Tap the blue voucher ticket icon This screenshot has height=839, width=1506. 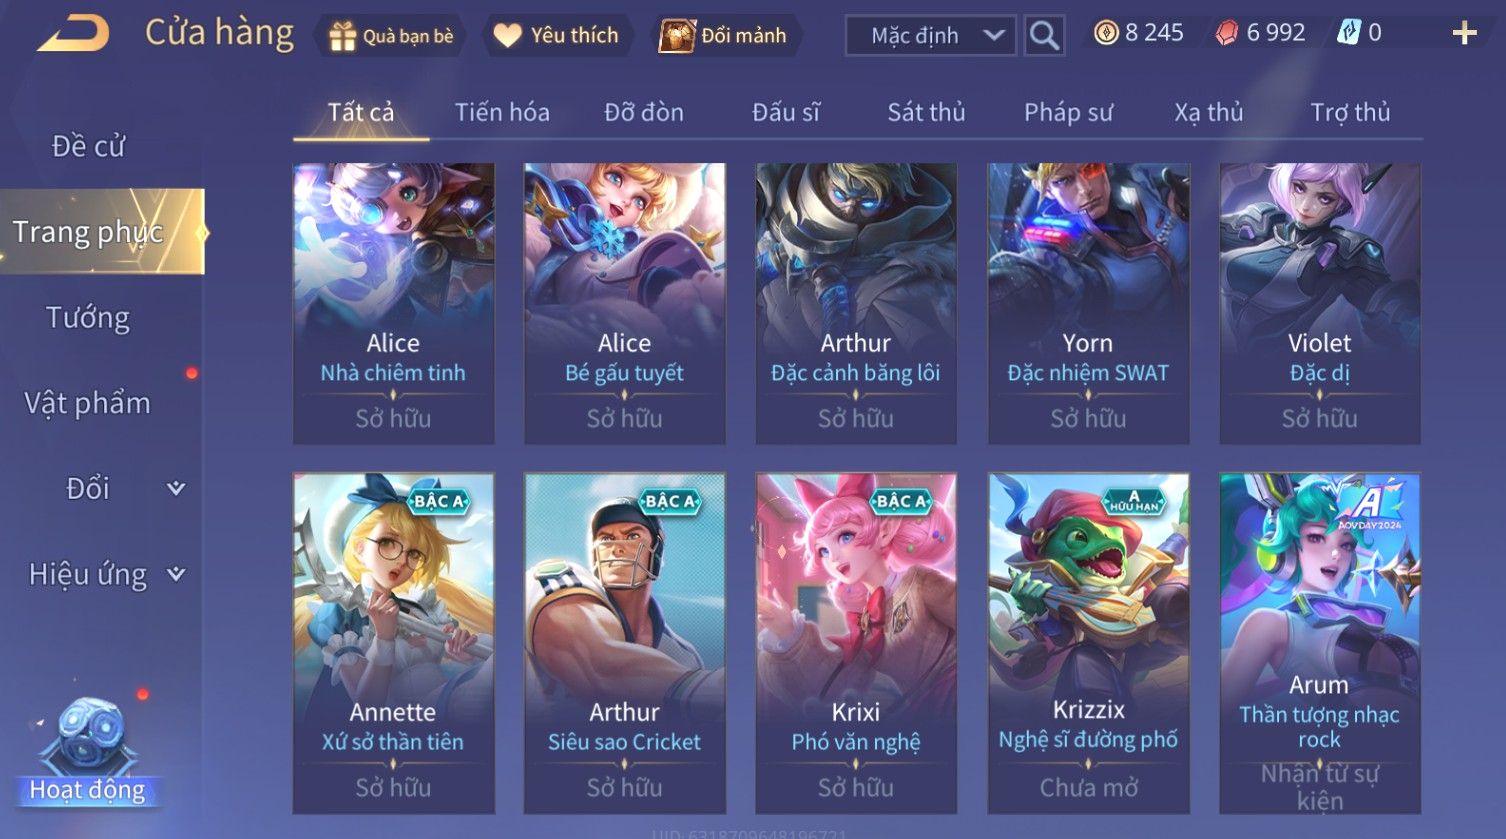1349,33
